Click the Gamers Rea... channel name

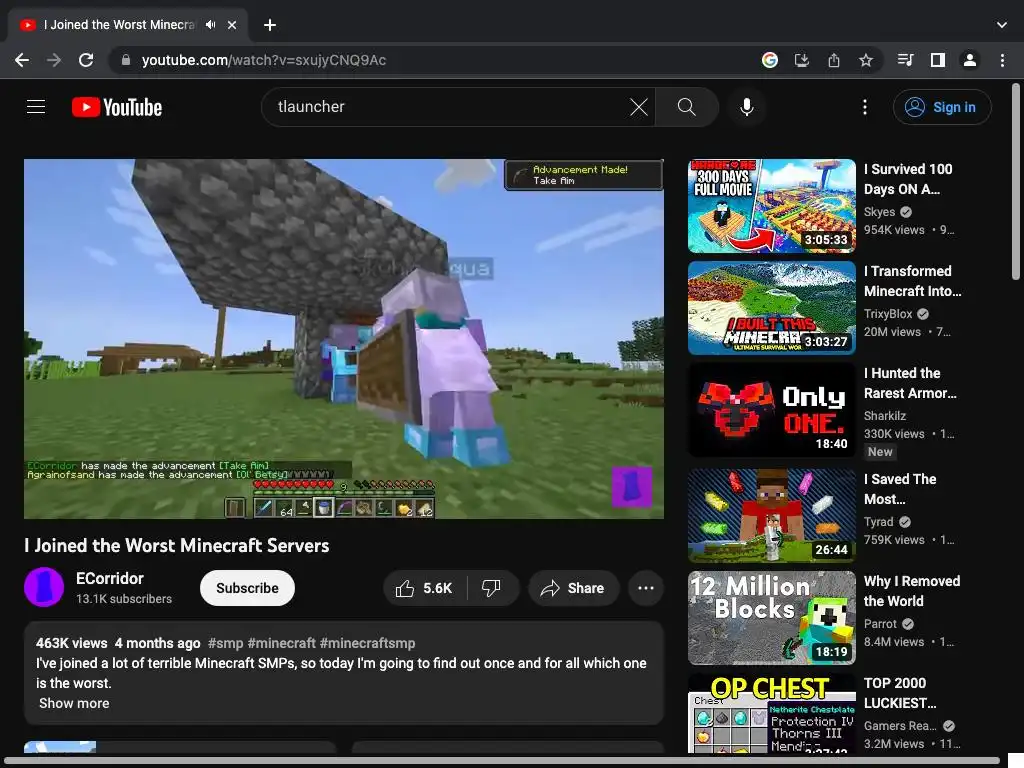[x=900, y=726]
